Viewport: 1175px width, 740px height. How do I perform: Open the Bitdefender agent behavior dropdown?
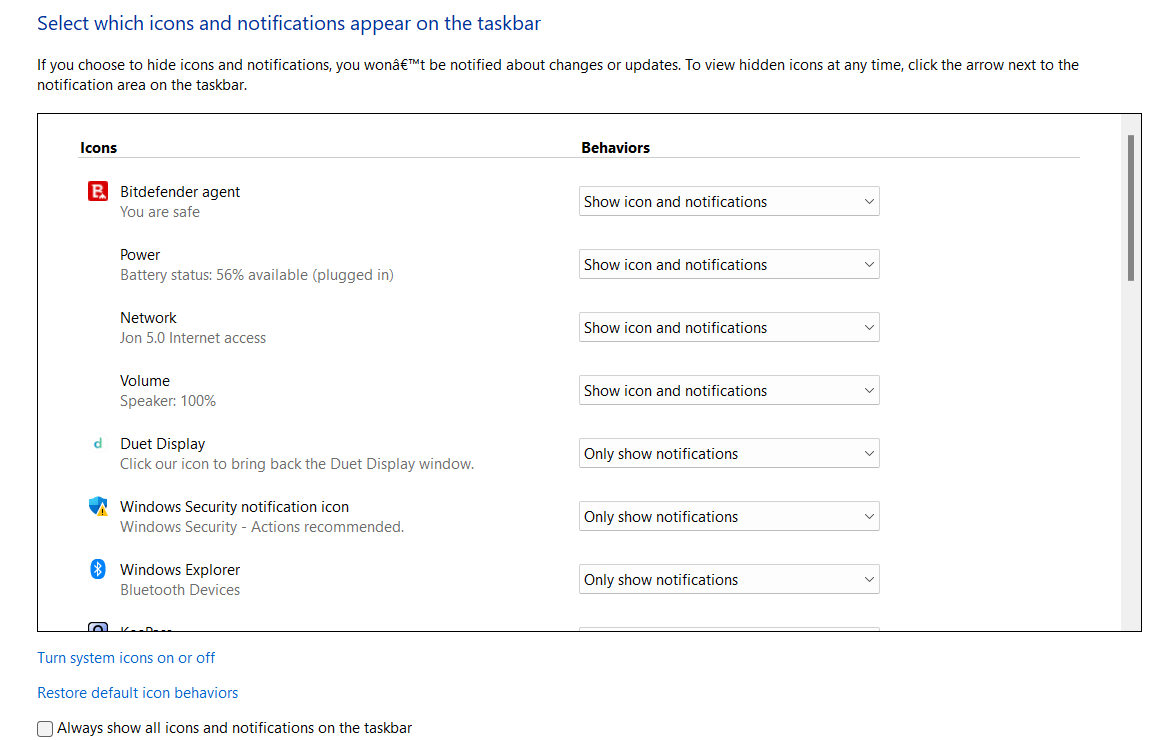tap(729, 201)
